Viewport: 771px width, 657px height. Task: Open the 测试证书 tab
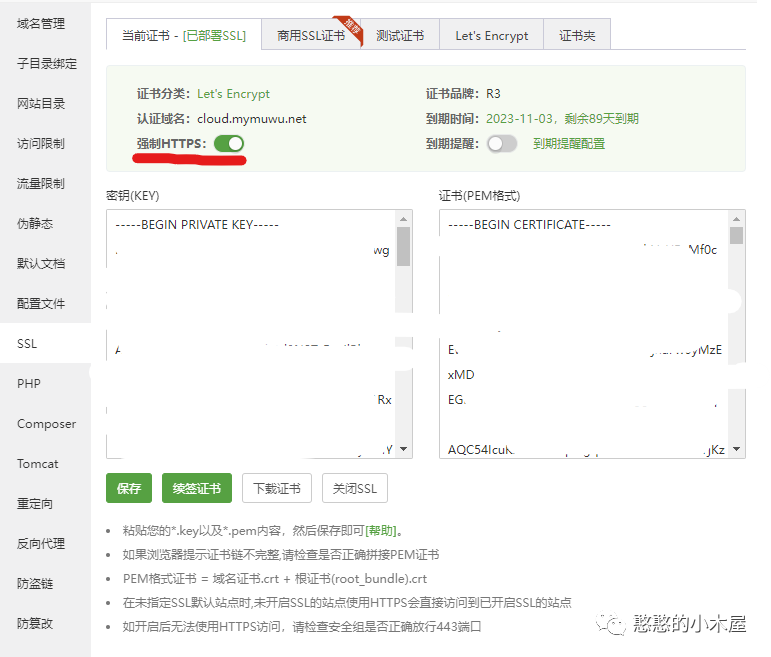click(400, 35)
